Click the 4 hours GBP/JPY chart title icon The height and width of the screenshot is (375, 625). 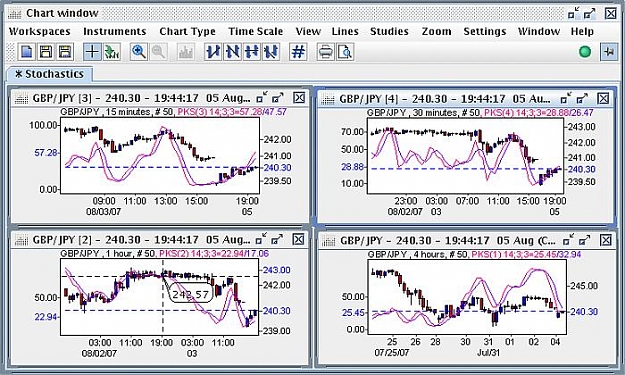pos(329,240)
